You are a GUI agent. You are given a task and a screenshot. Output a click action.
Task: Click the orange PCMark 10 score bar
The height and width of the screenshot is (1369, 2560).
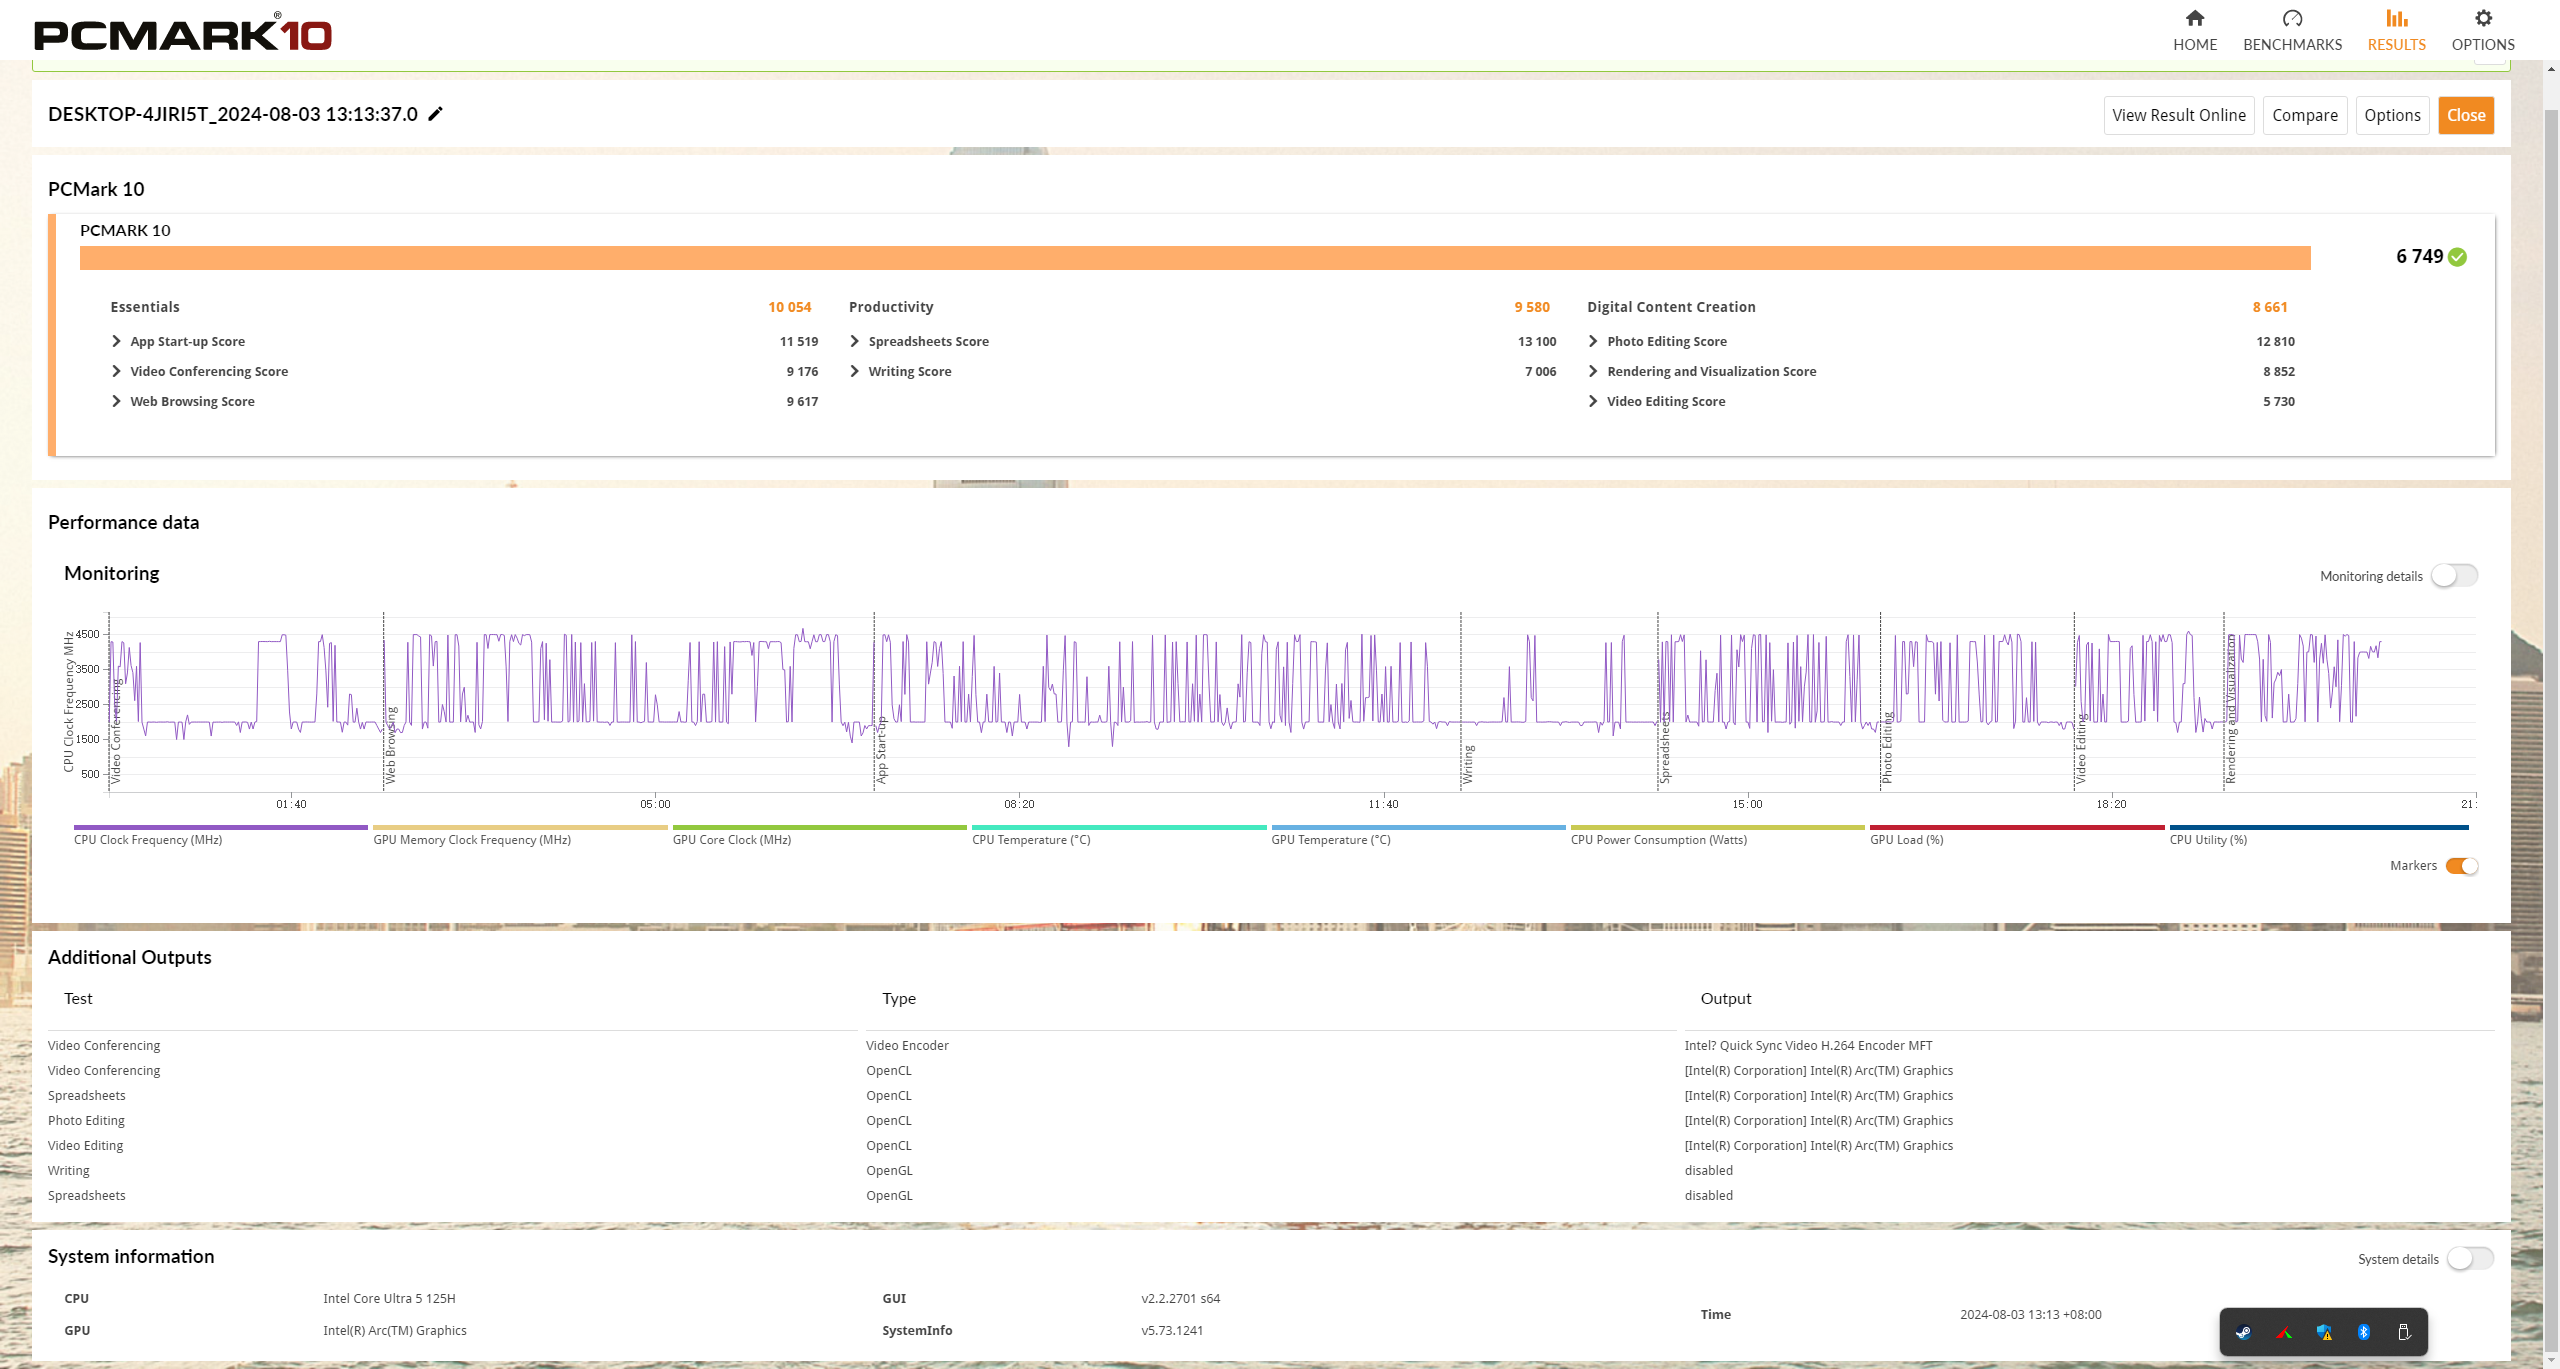pyautogui.click(x=1195, y=258)
